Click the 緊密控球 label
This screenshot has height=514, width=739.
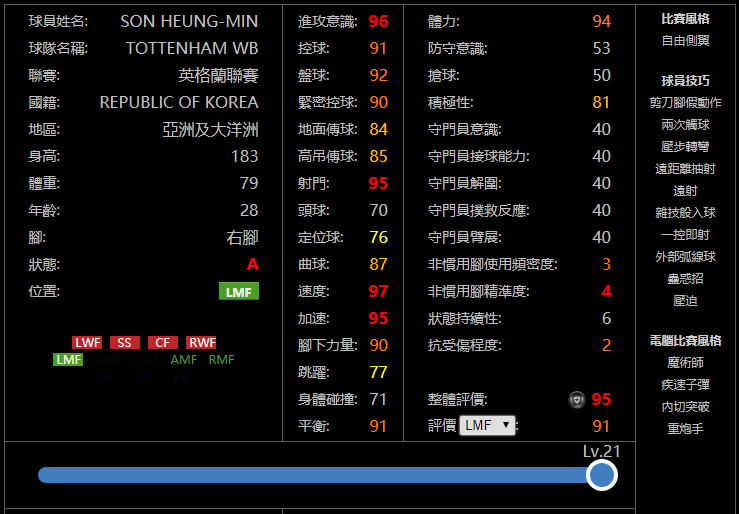click(328, 102)
